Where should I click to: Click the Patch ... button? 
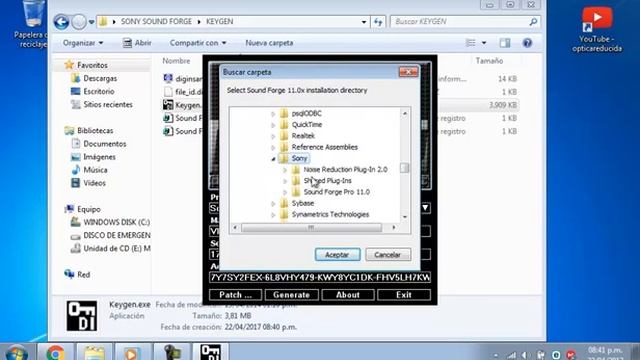(x=236, y=295)
